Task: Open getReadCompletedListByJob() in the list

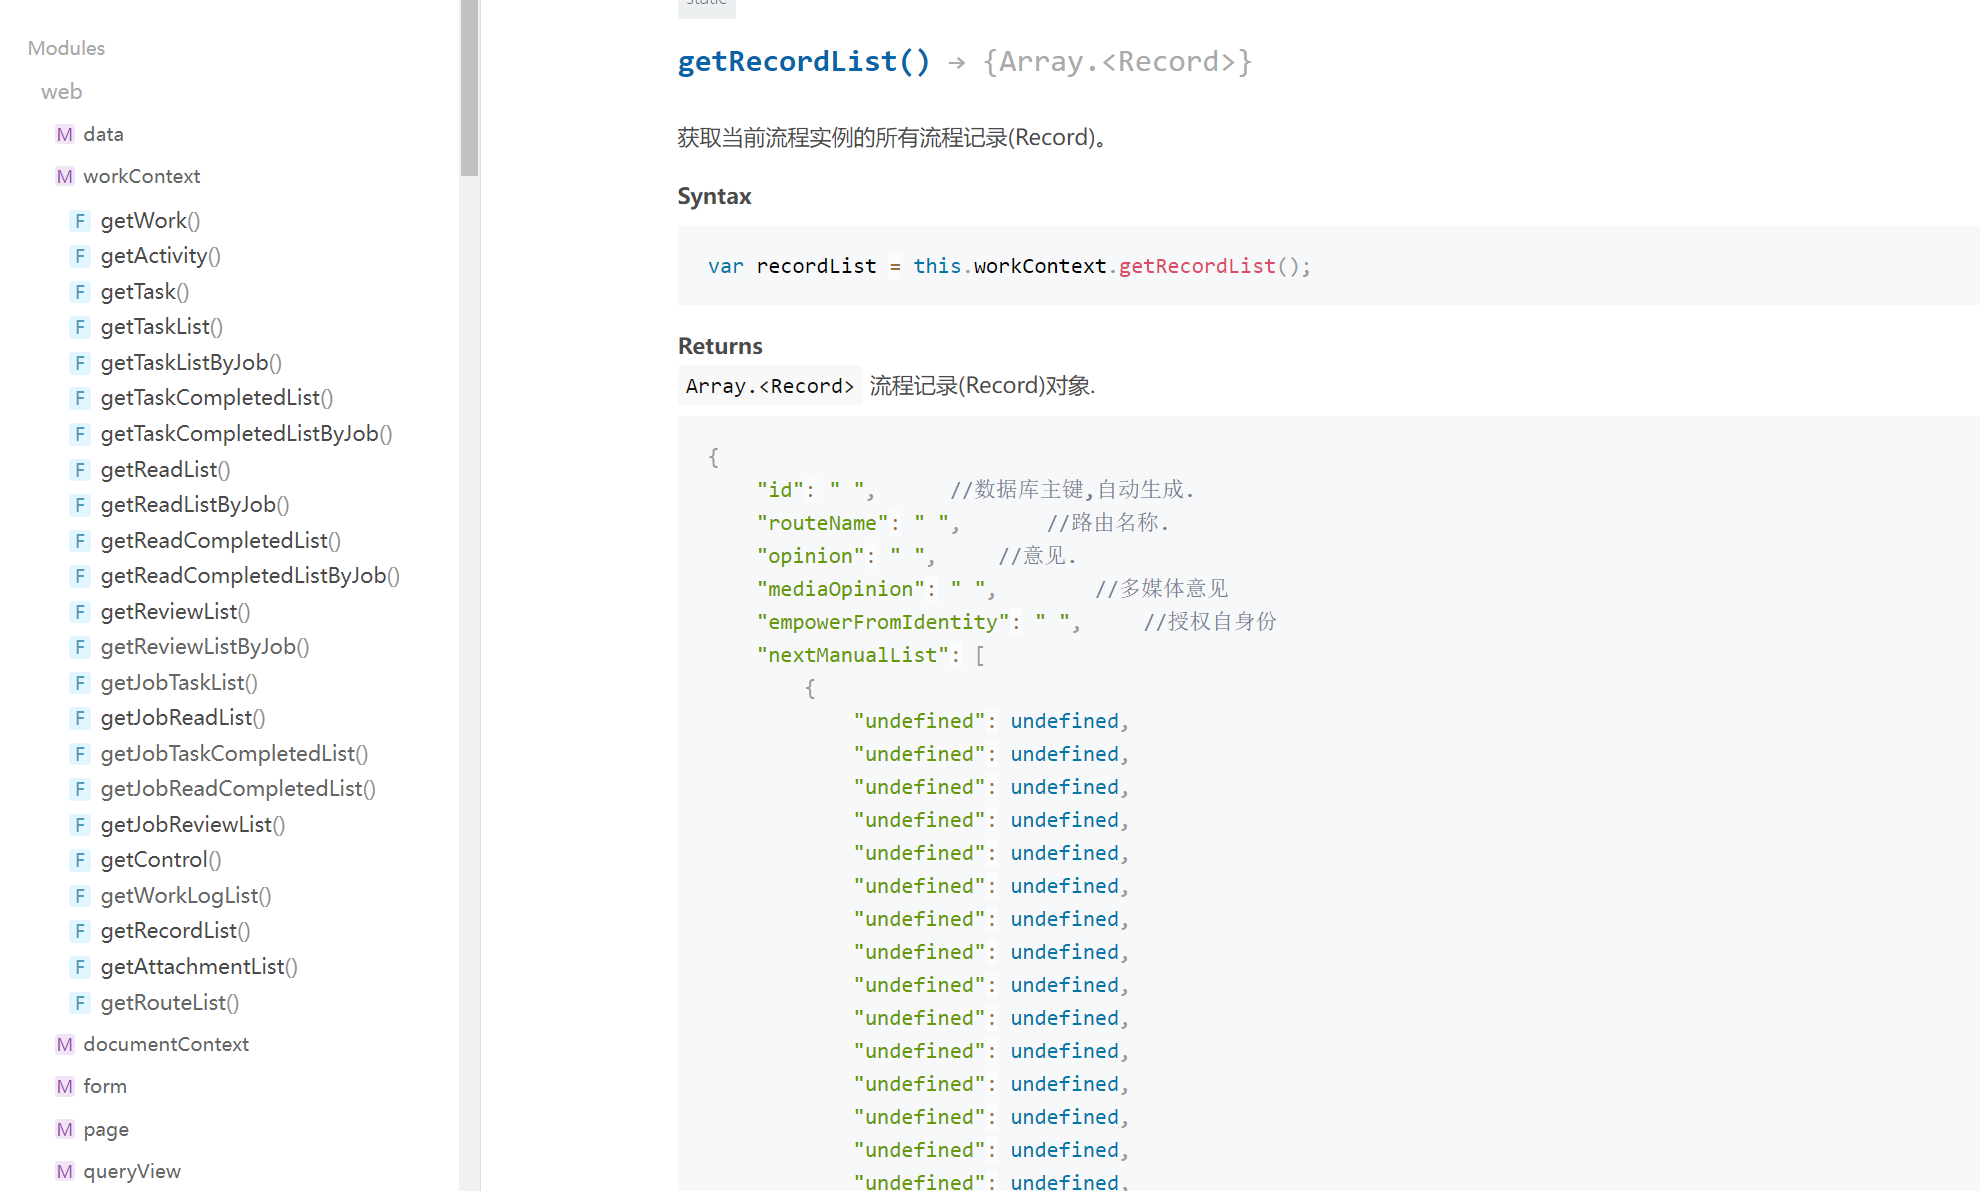Action: click(x=249, y=576)
